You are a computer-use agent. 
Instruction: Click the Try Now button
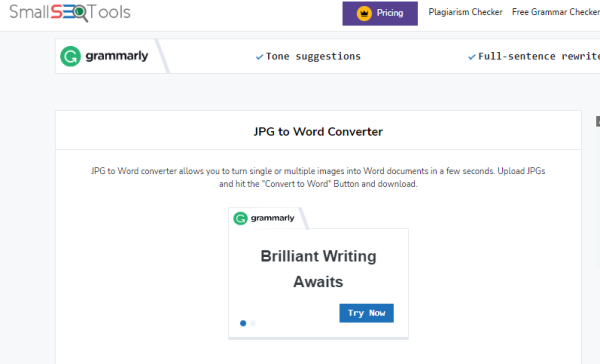366,313
